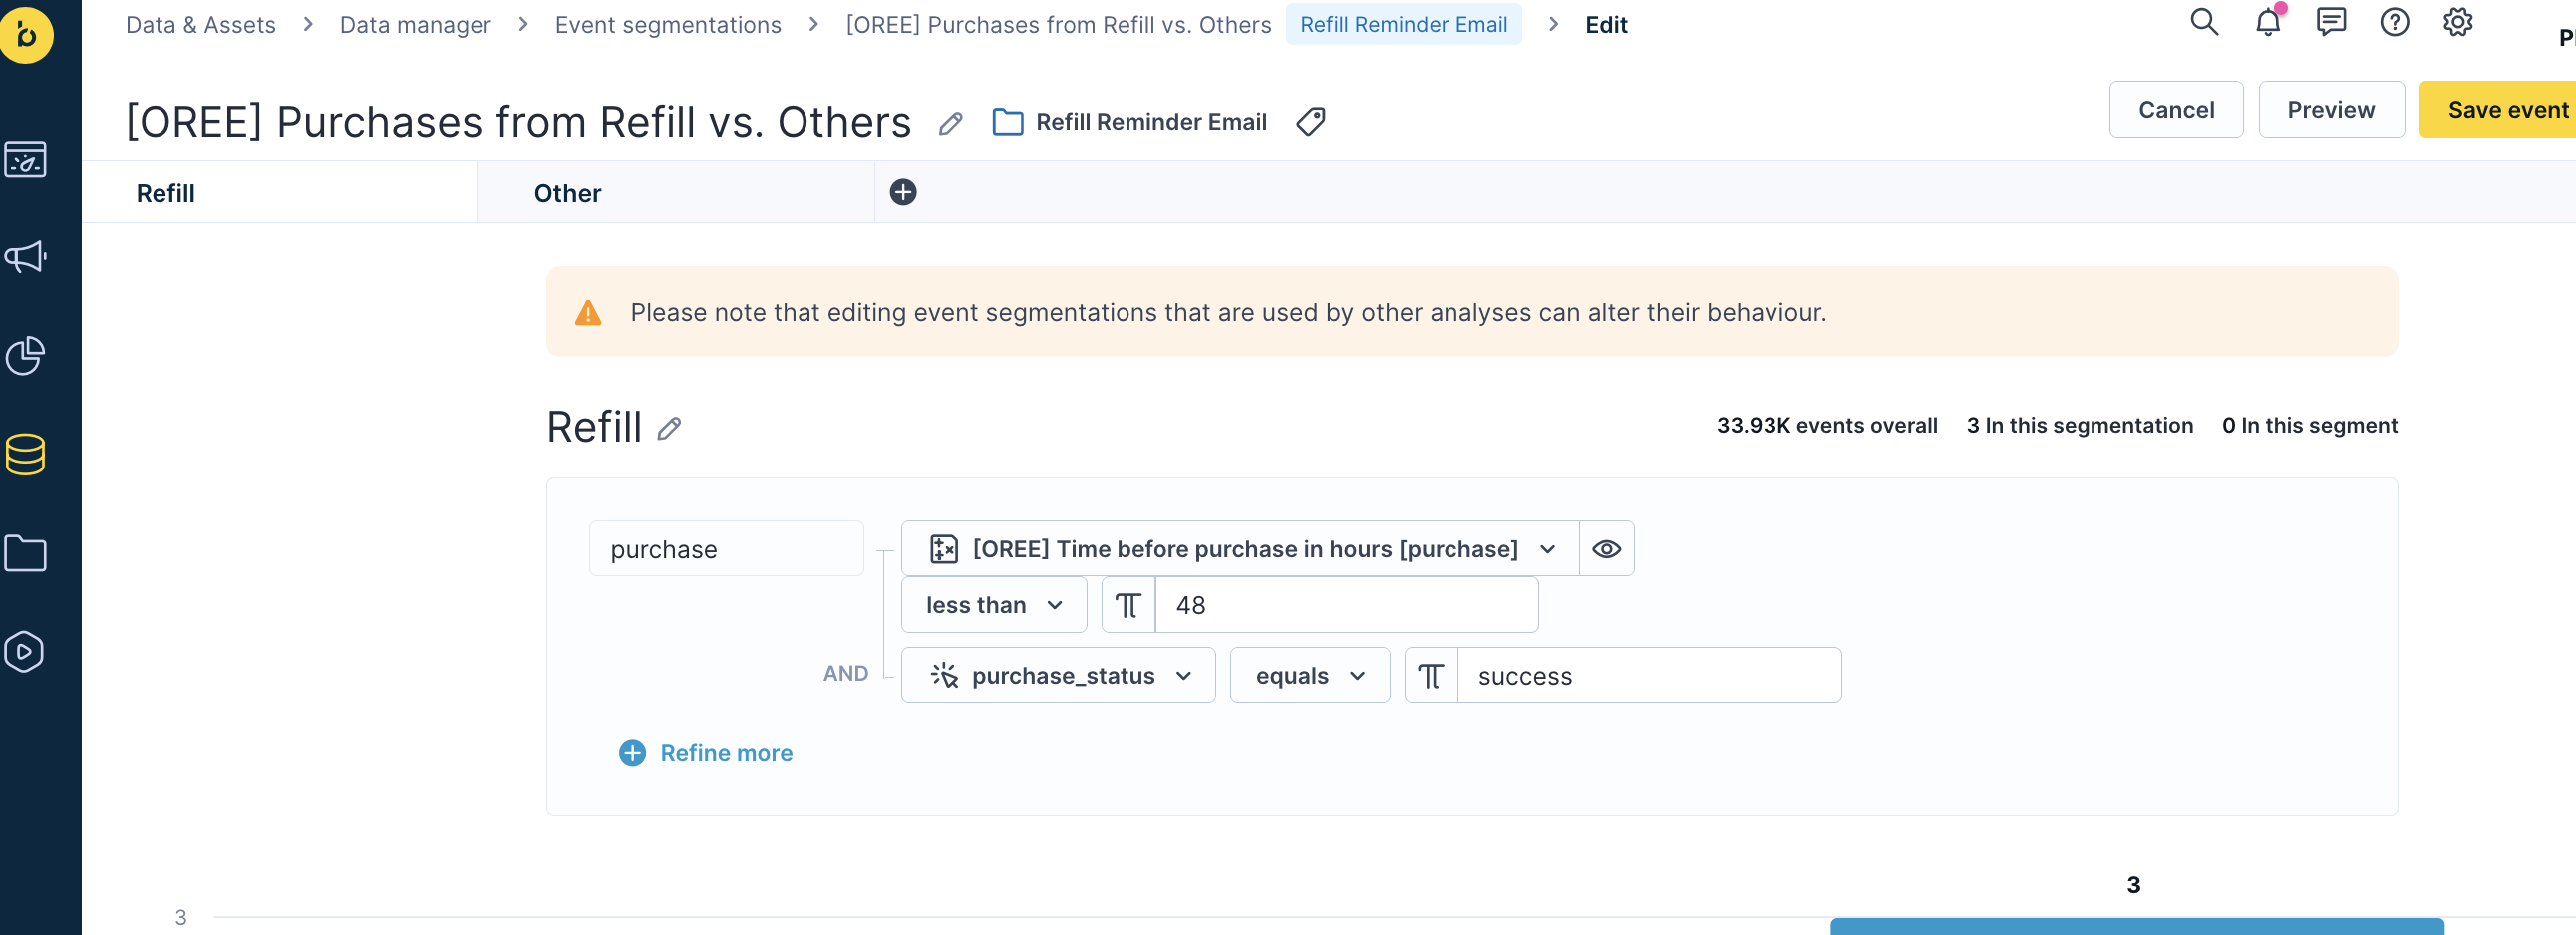This screenshot has width=2576, height=935.
Task: Open the Campaigns megaphone sidebar icon
Action: click(x=25, y=257)
